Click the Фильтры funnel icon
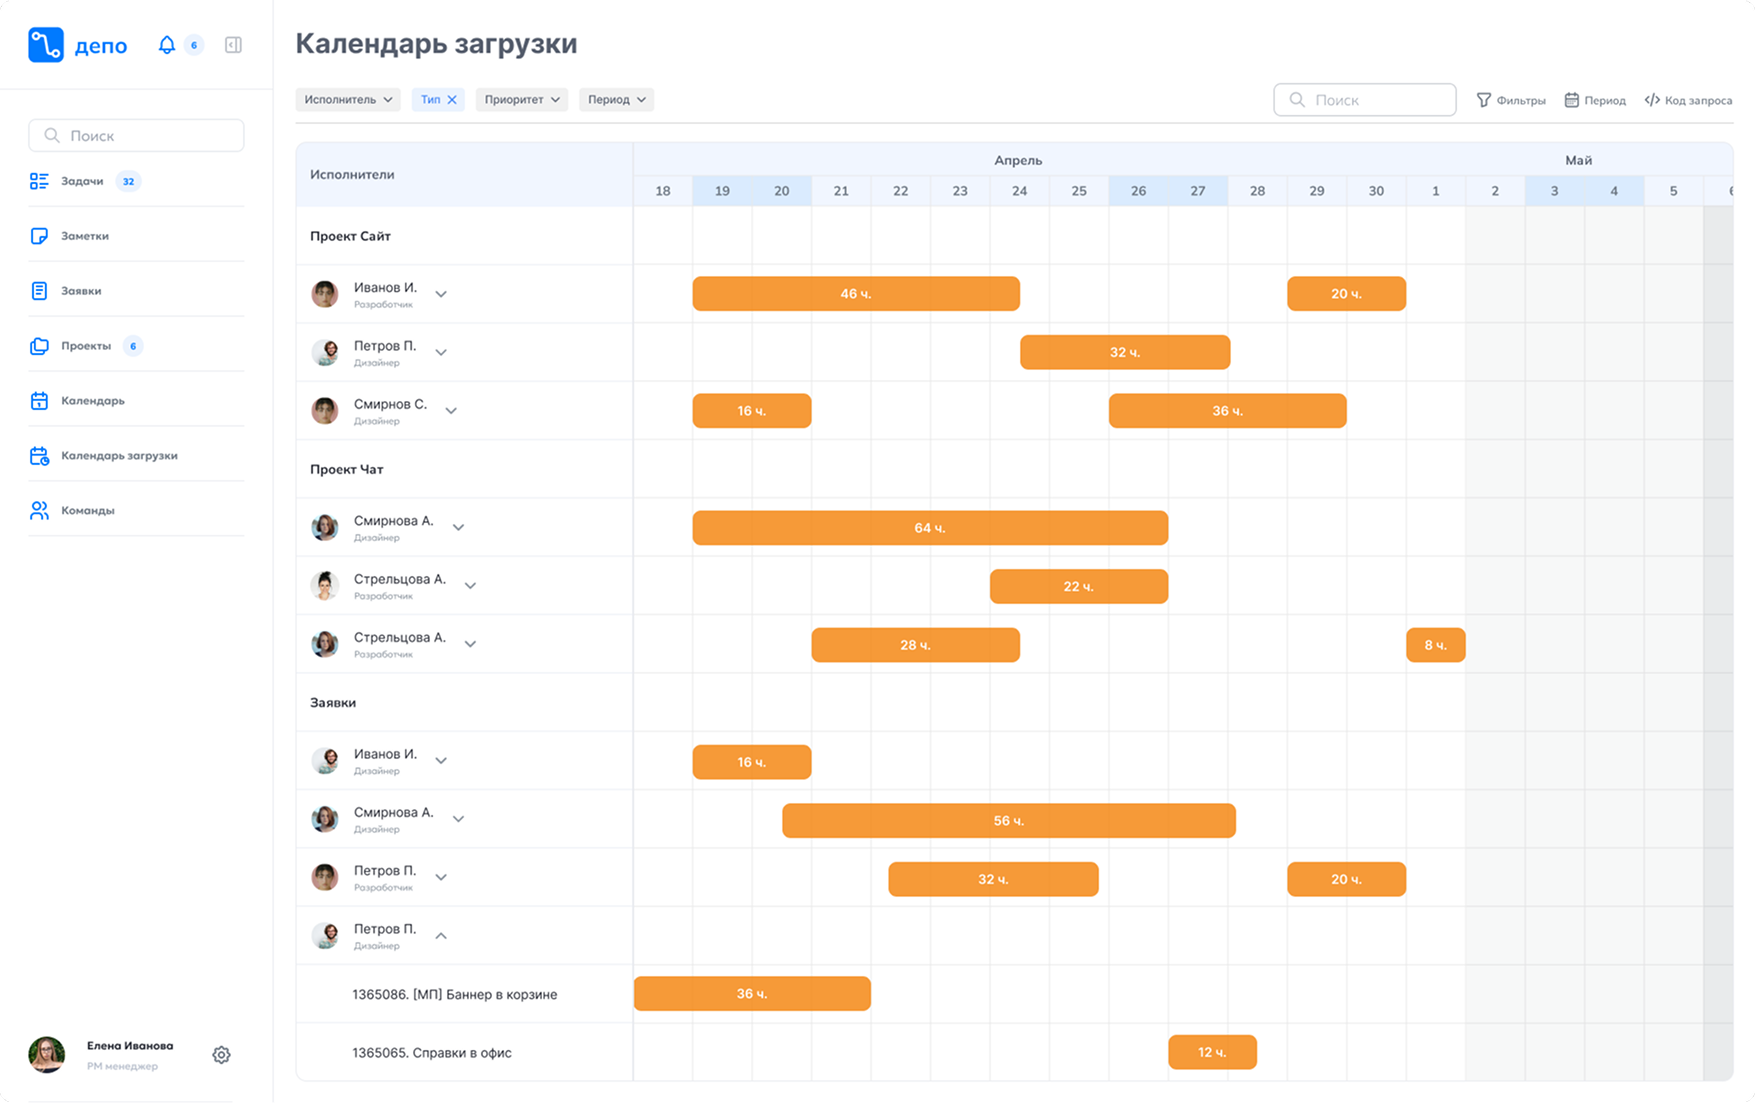 point(1484,100)
